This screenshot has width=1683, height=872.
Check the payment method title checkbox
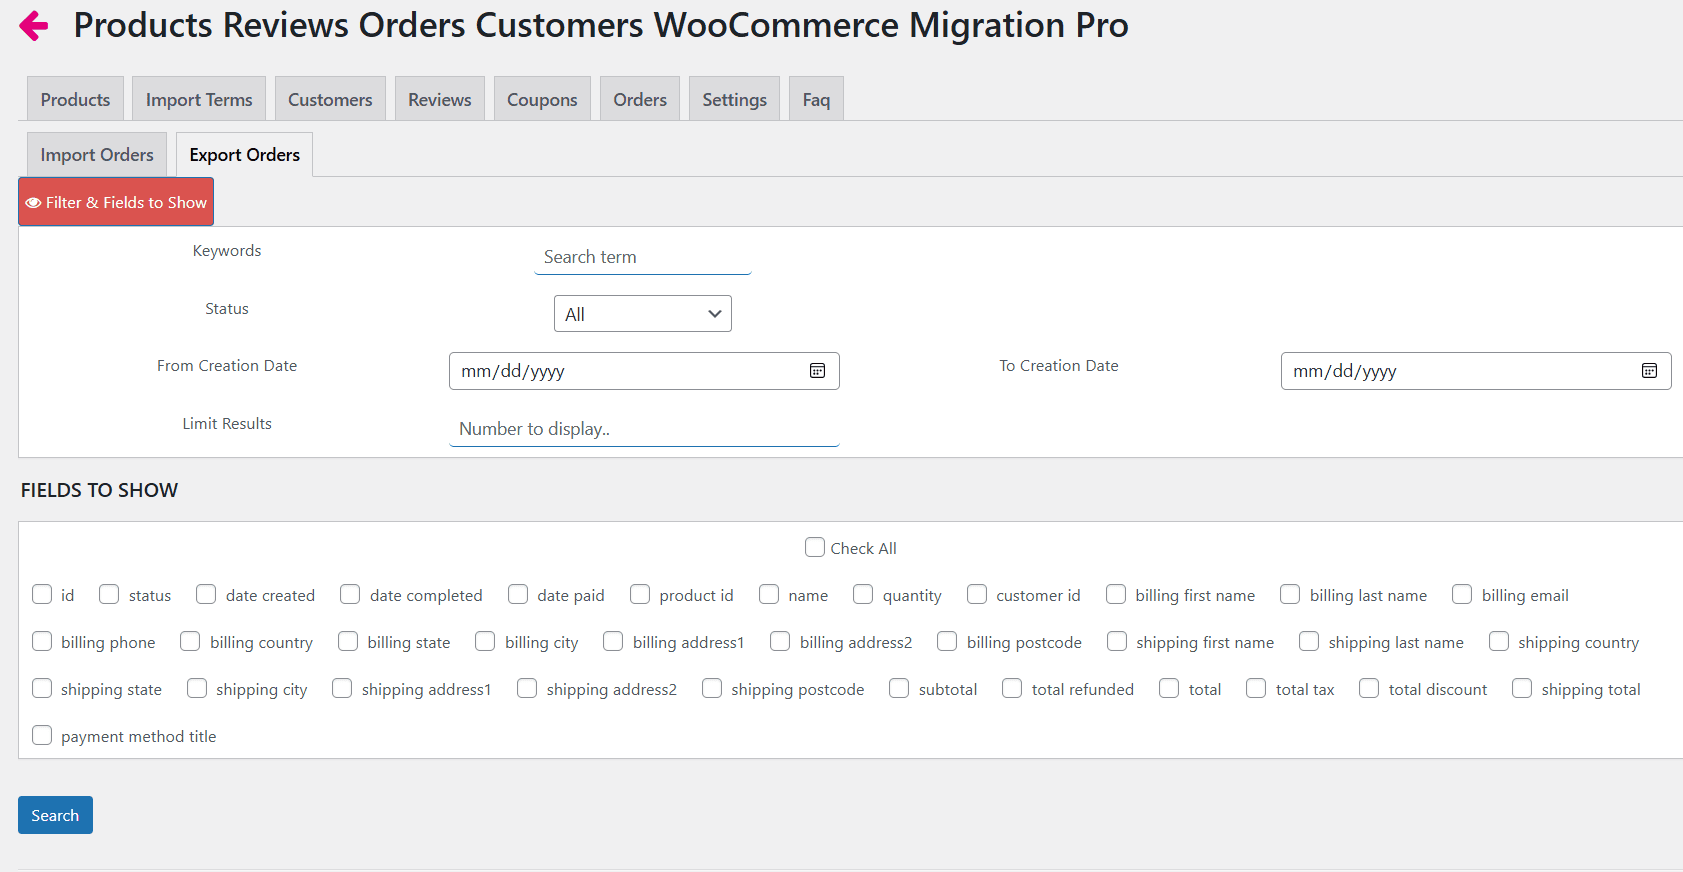42,735
